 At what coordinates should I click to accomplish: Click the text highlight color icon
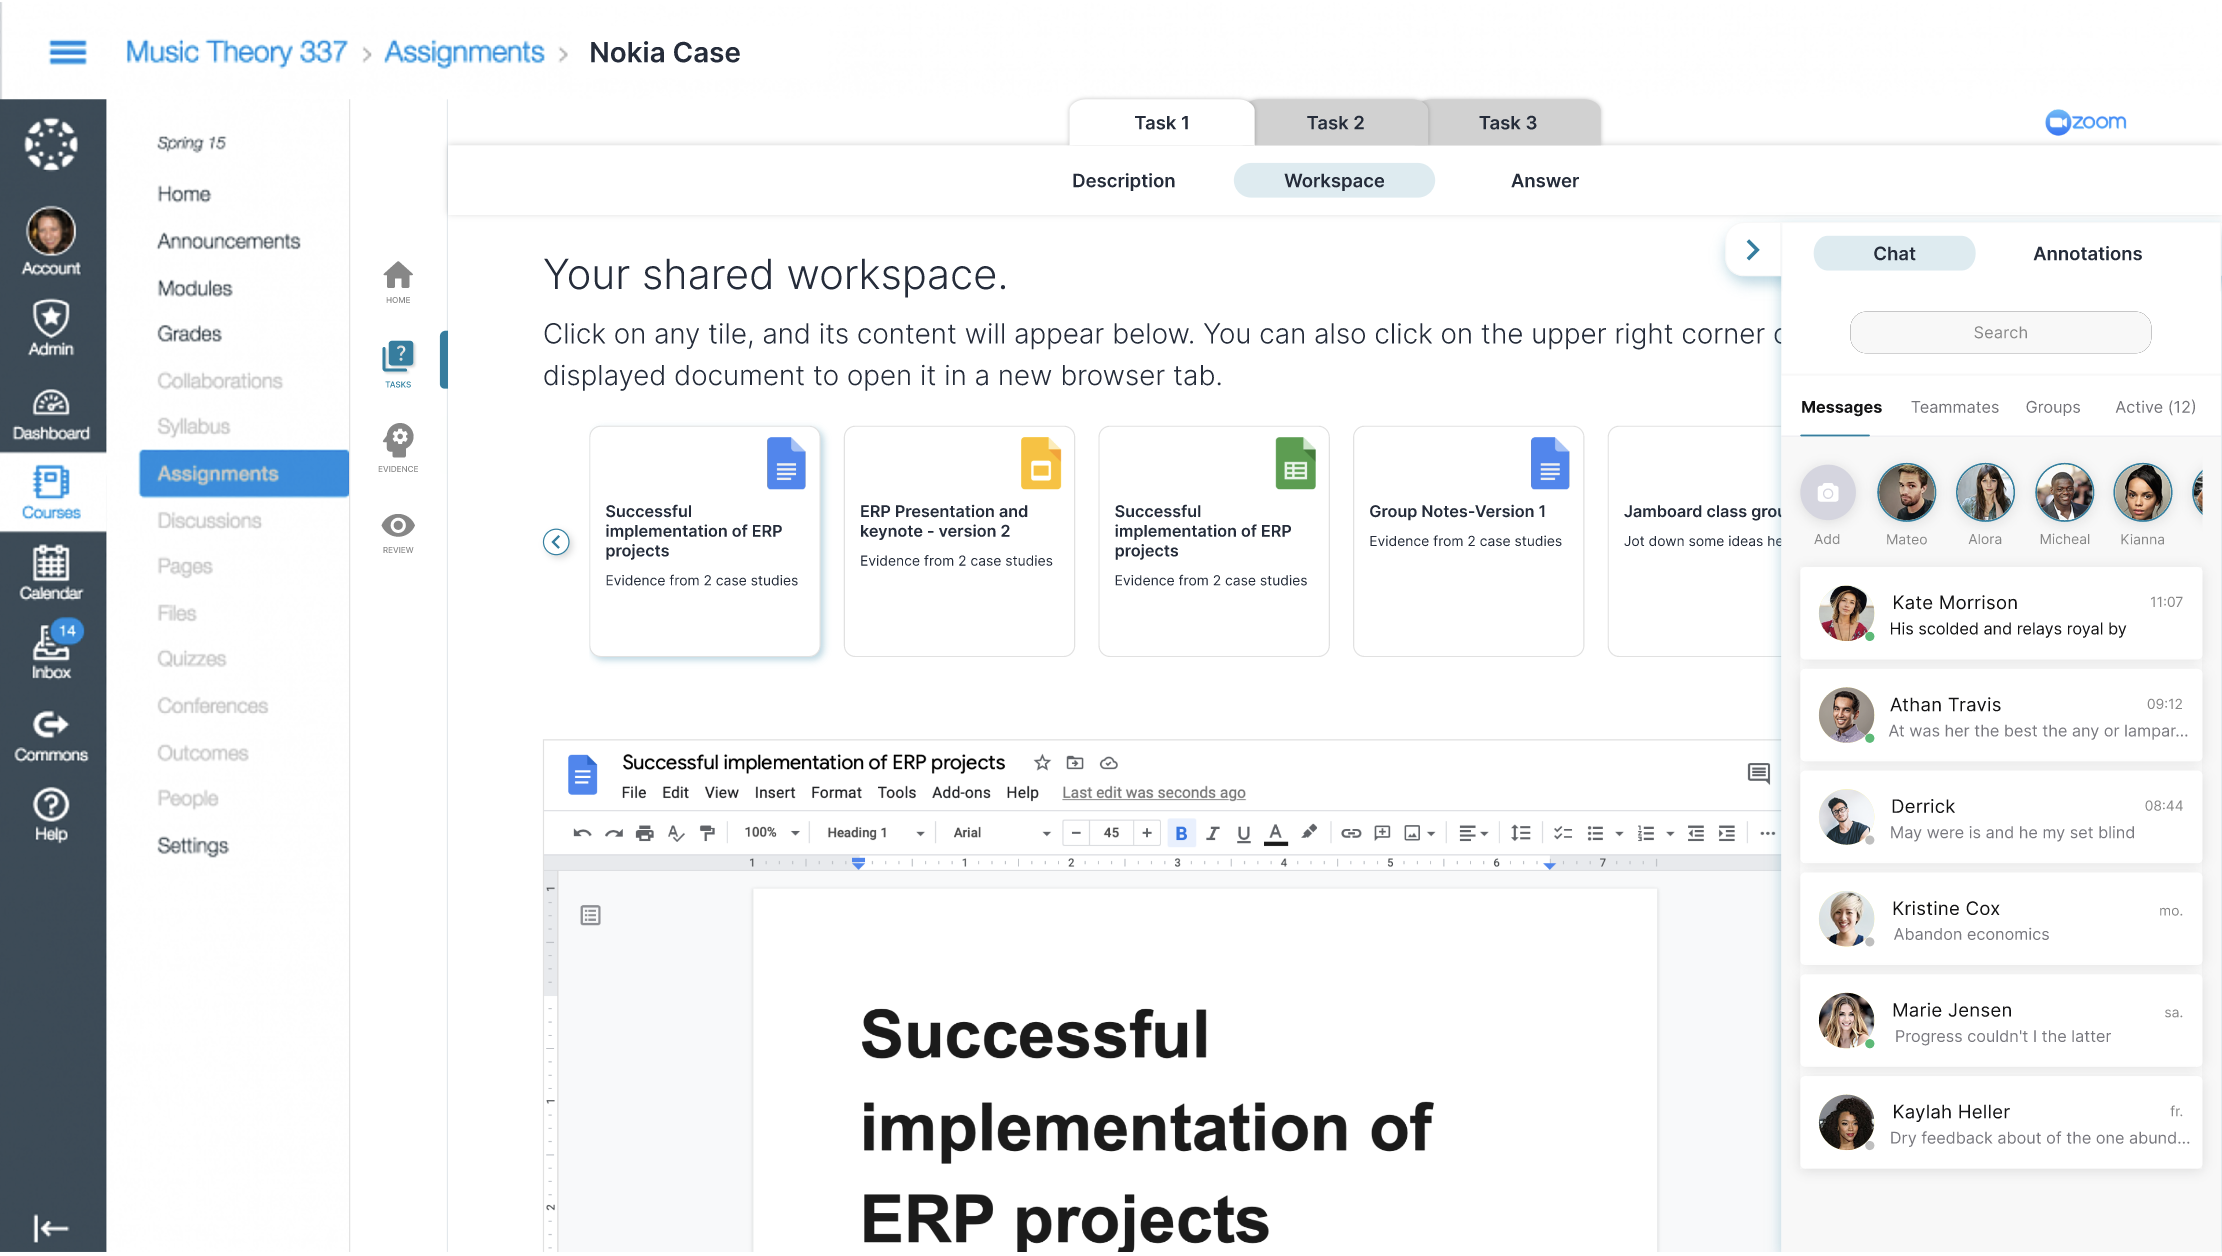[x=1309, y=832]
